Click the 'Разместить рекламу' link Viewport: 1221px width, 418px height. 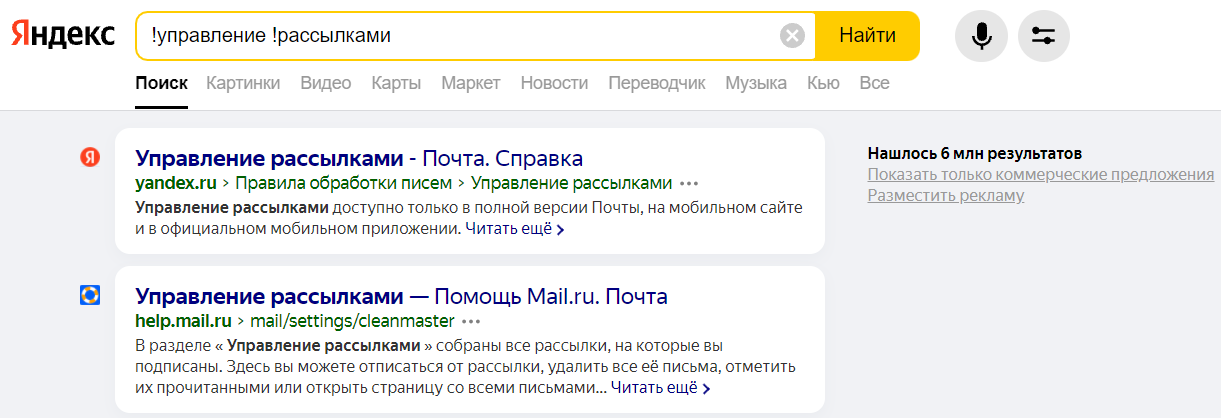point(946,196)
